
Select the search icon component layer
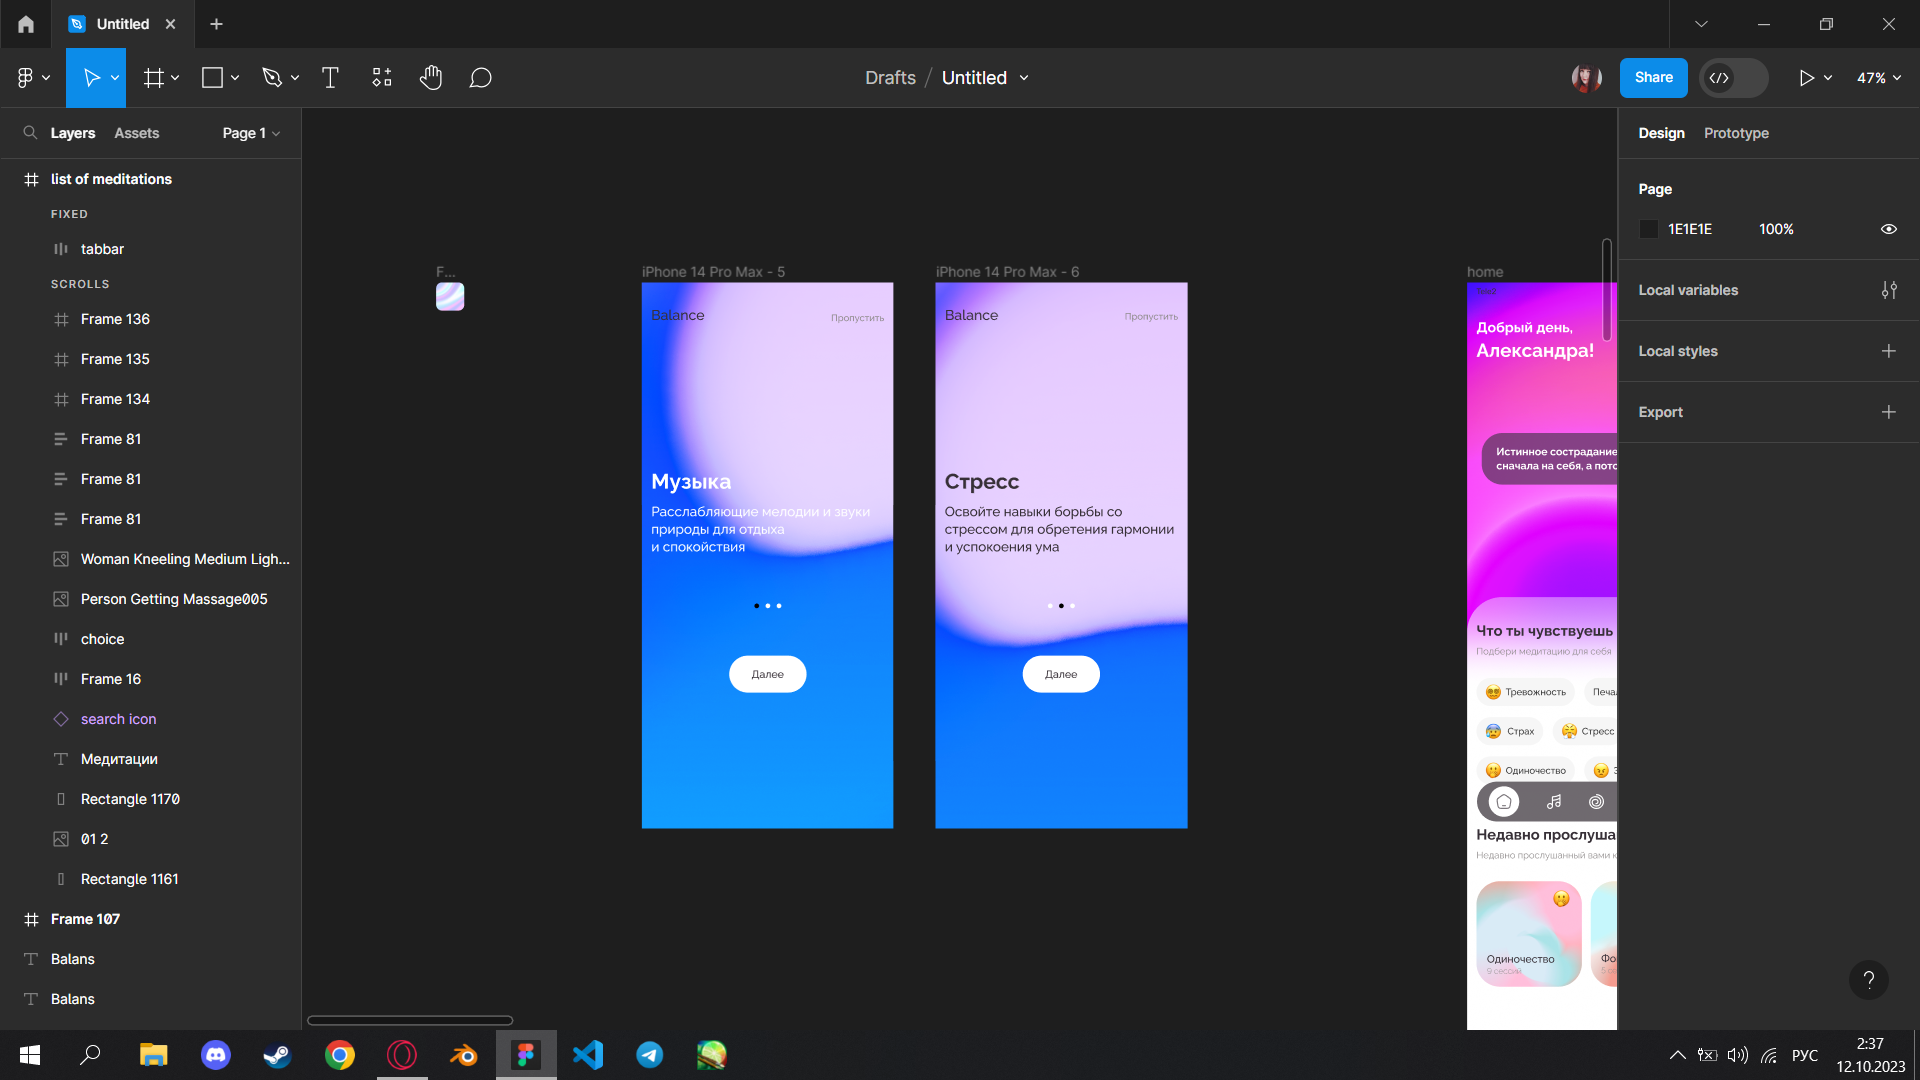[150, 719]
